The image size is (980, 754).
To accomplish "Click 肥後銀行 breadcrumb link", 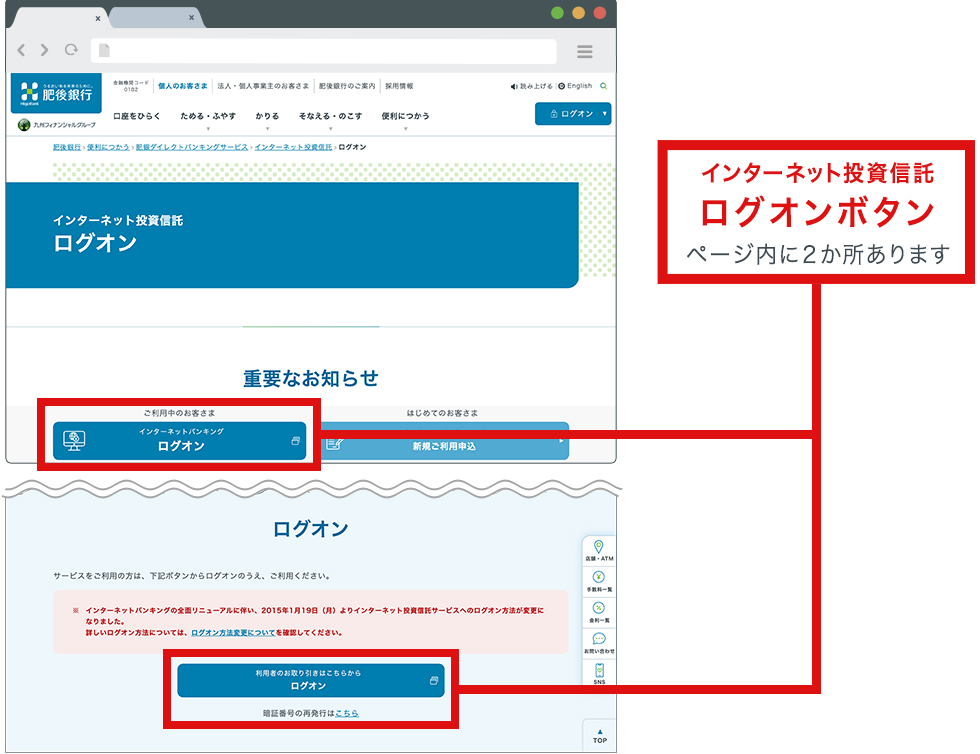I will [x=67, y=148].
